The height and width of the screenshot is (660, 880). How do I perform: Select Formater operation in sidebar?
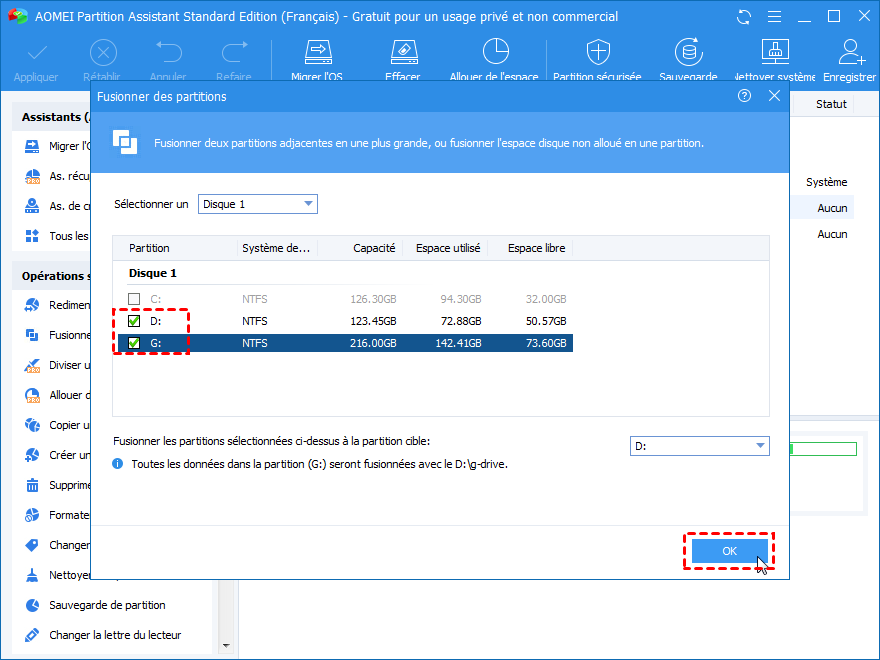pyautogui.click(x=57, y=515)
